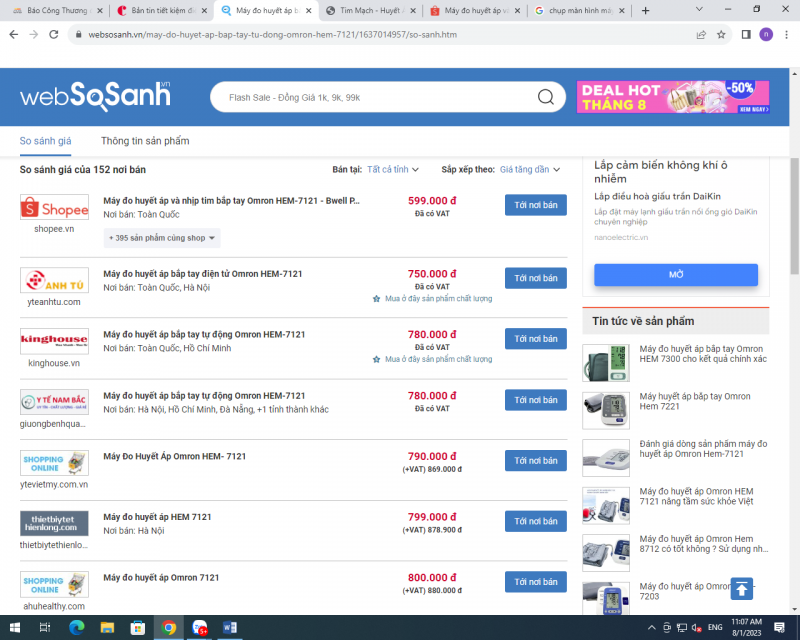Image resolution: width=800 pixels, height=640 pixels.
Task: Open a new browser tab
Action: click(645, 11)
